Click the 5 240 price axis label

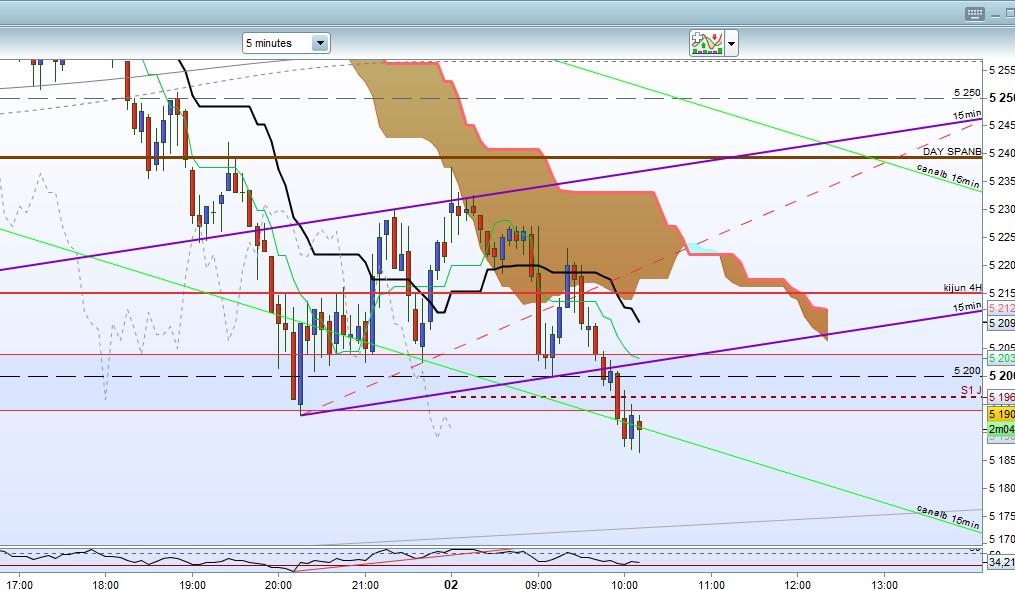pyautogui.click(x=1001, y=153)
